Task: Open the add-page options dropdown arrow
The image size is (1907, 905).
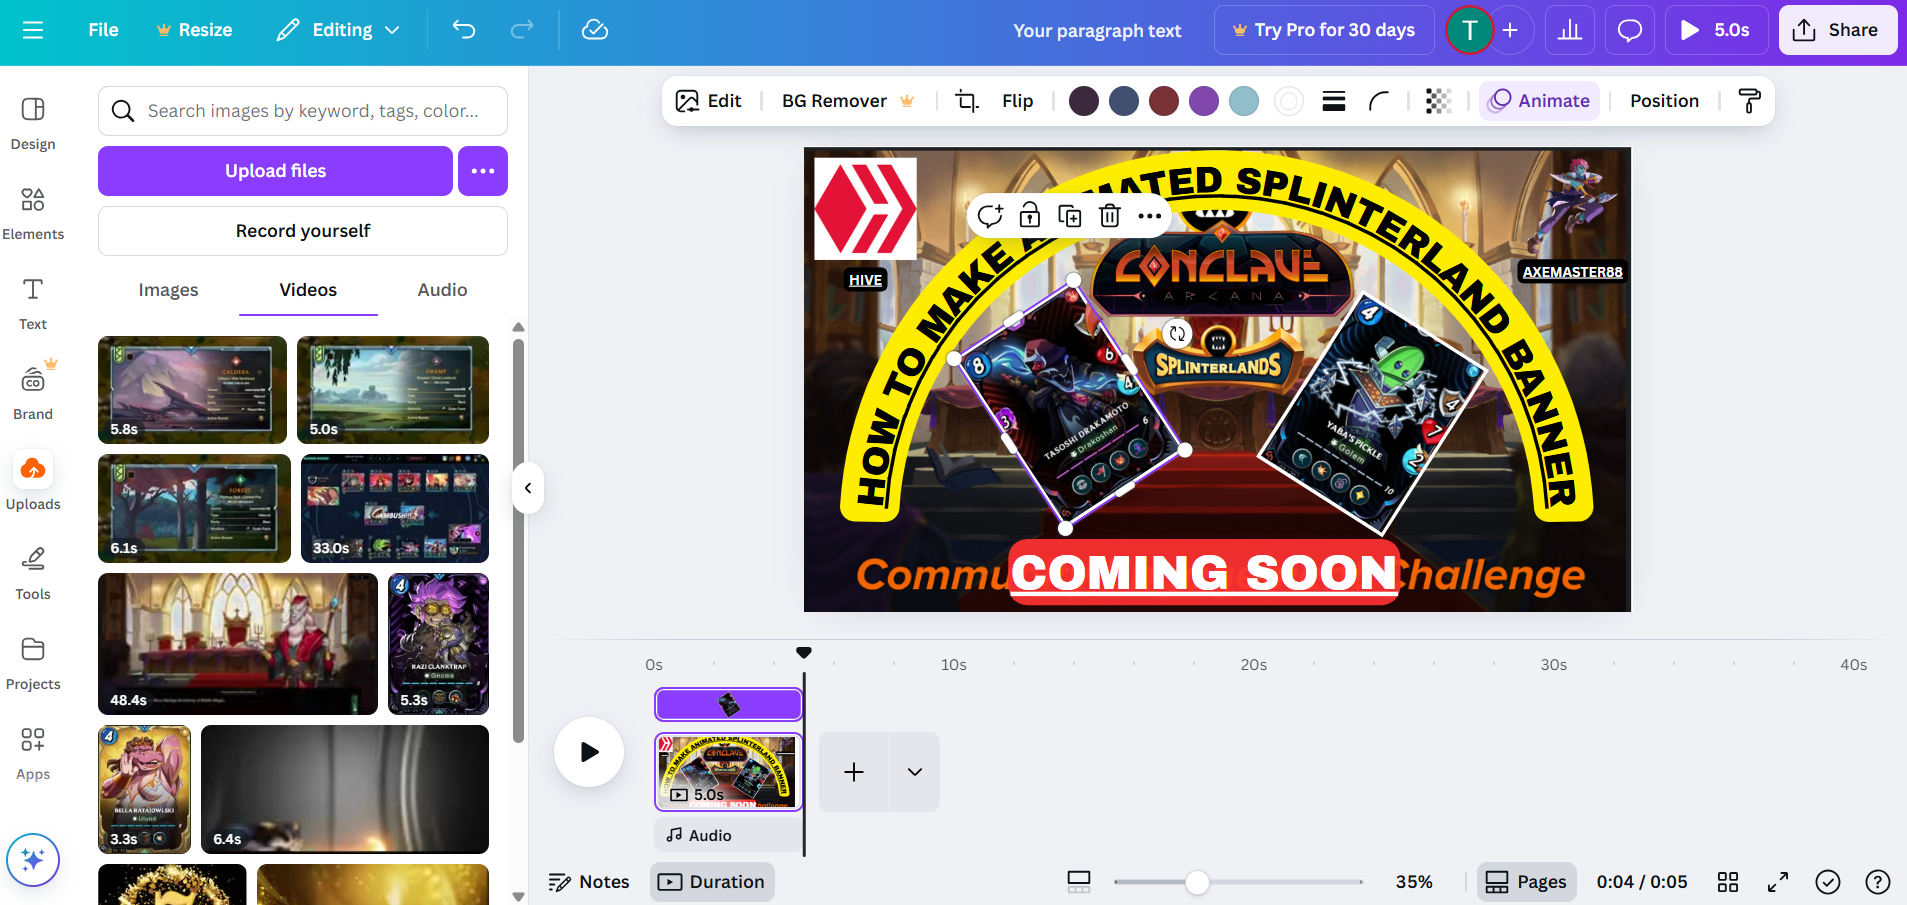Action: click(x=915, y=772)
